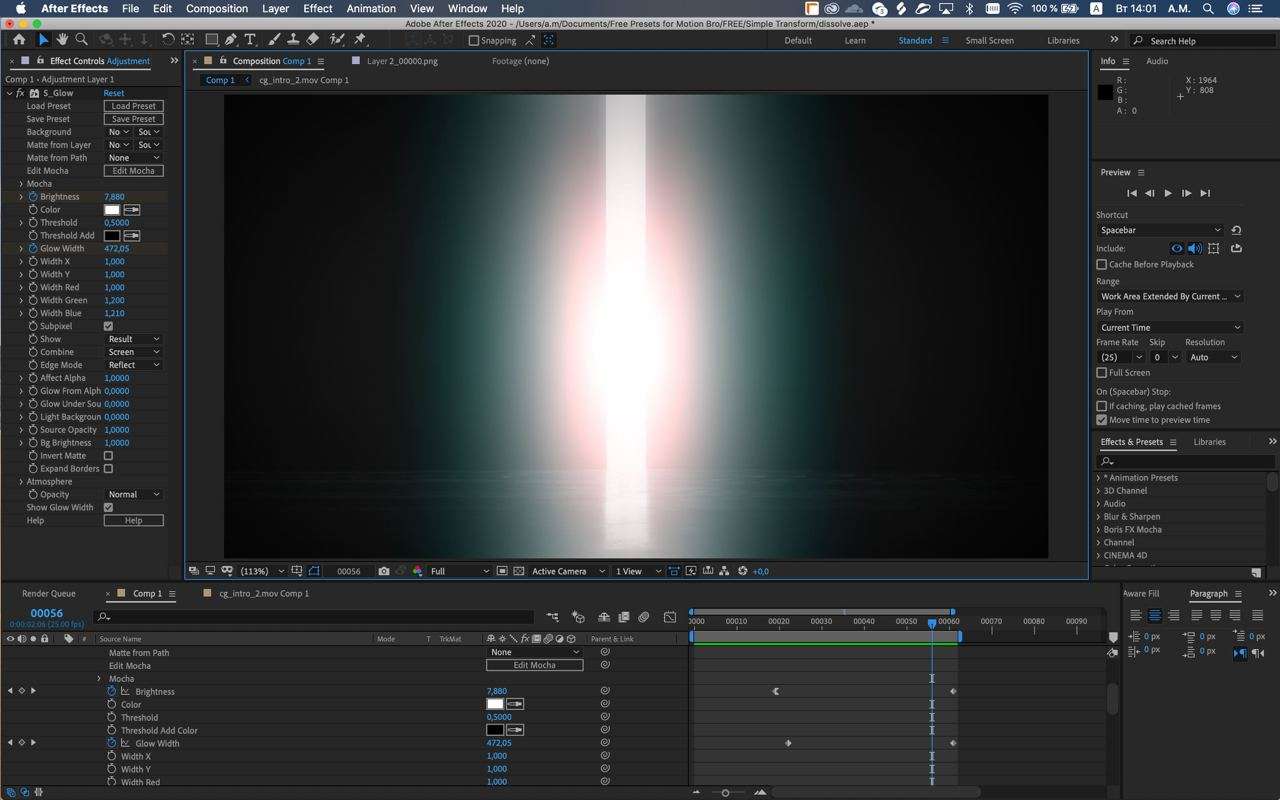Select the Zoom magnifier tool

81,40
